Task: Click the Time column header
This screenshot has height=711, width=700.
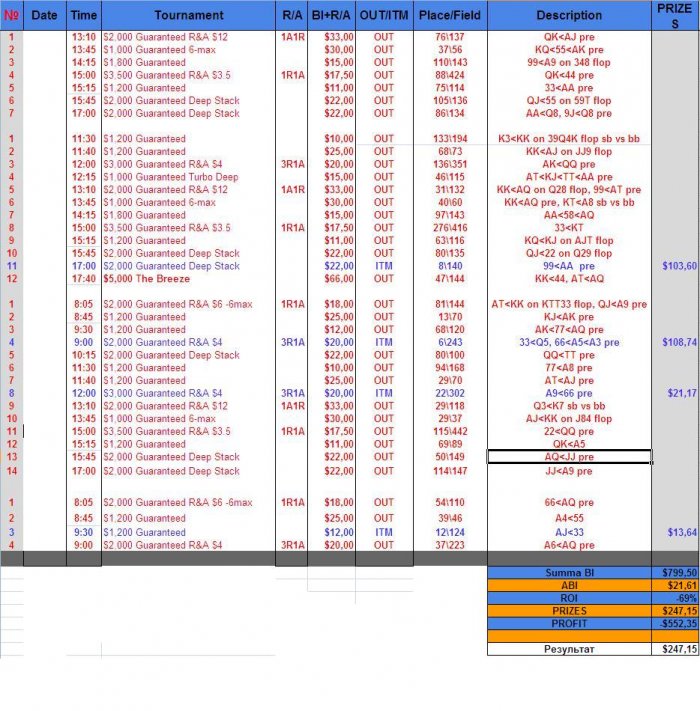Action: tap(84, 15)
